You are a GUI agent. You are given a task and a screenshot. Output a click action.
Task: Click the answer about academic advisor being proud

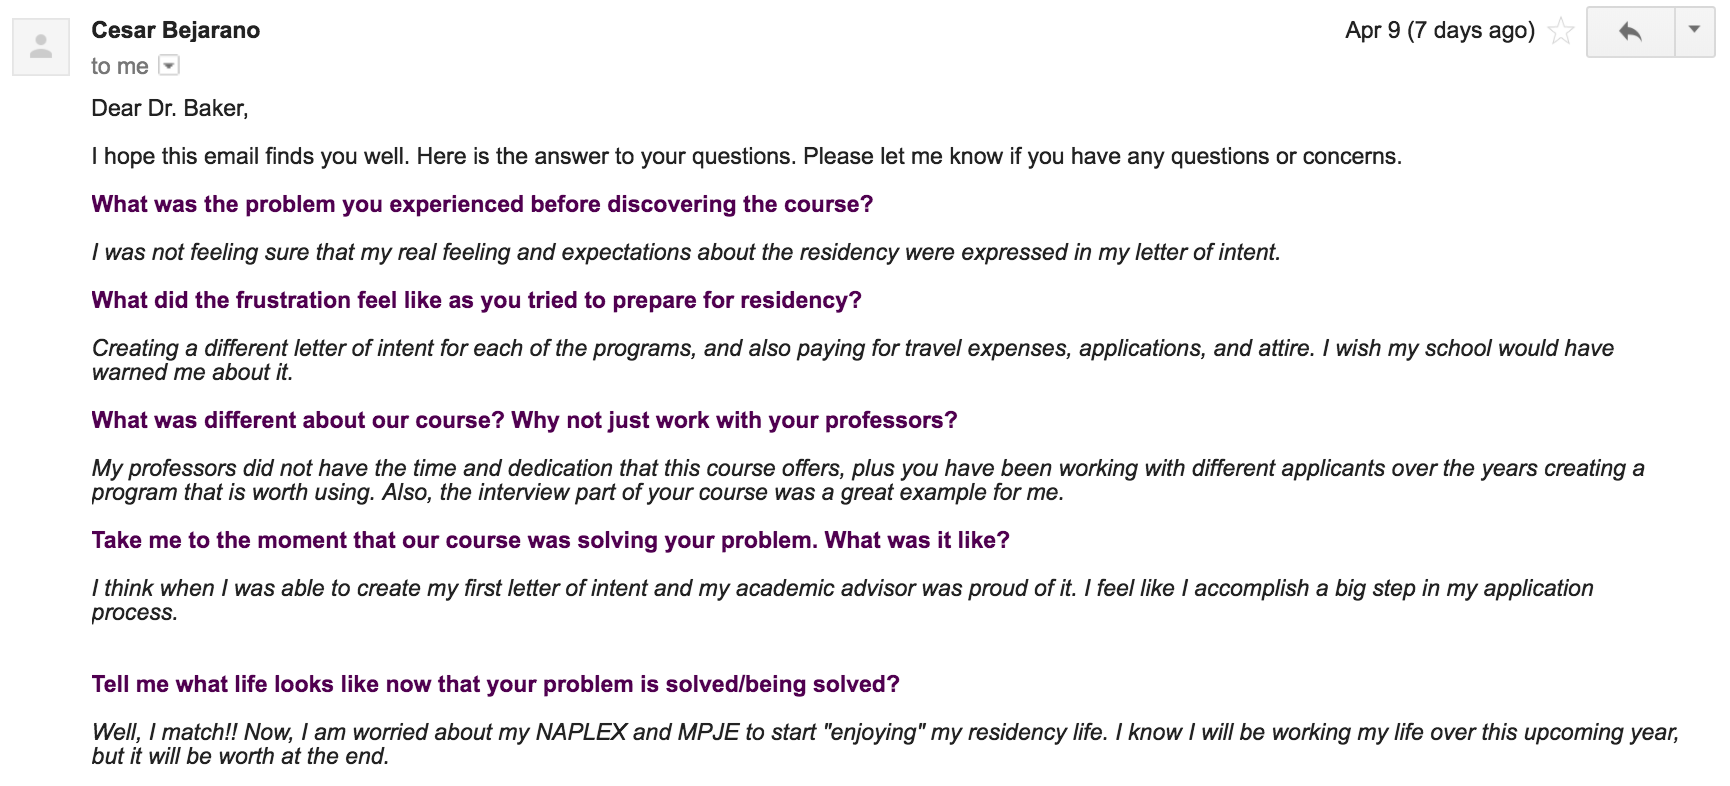843,600
